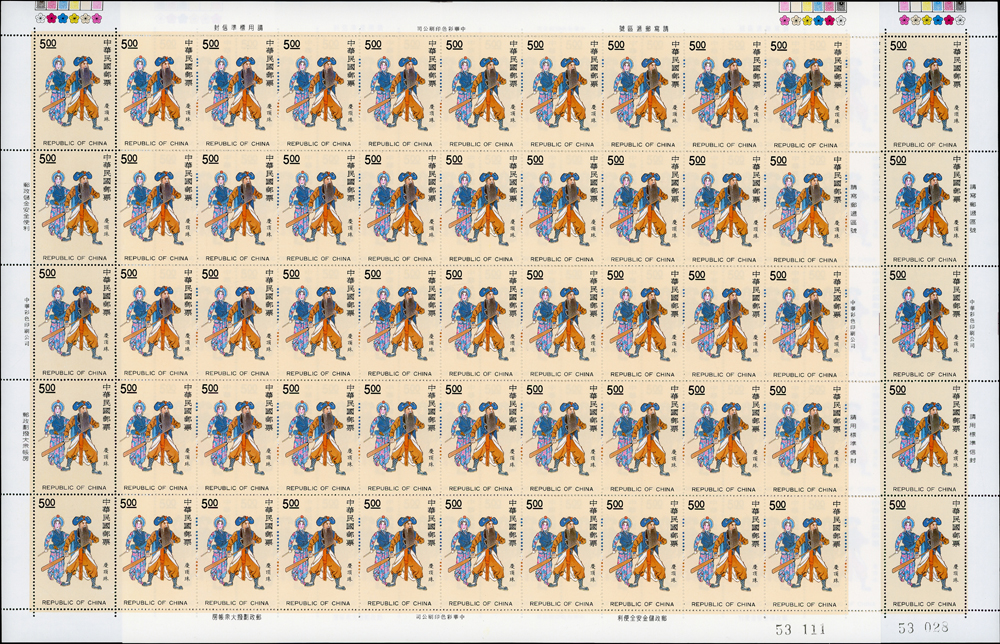Pick the yellow square in top-left color bar
Screen dimensions: 1000x644
[74, 5]
